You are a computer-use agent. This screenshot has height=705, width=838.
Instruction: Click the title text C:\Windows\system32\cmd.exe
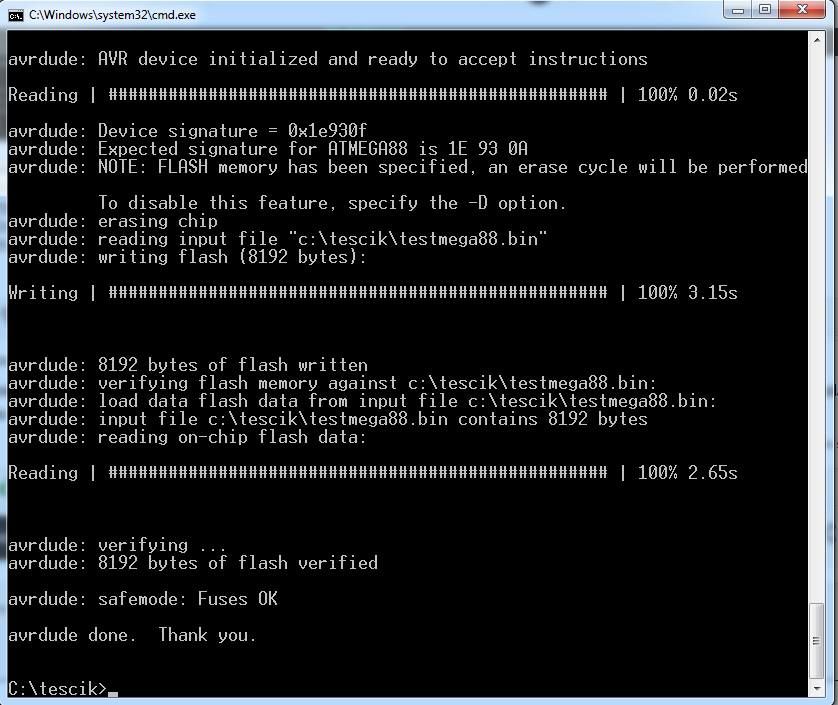click(112, 16)
